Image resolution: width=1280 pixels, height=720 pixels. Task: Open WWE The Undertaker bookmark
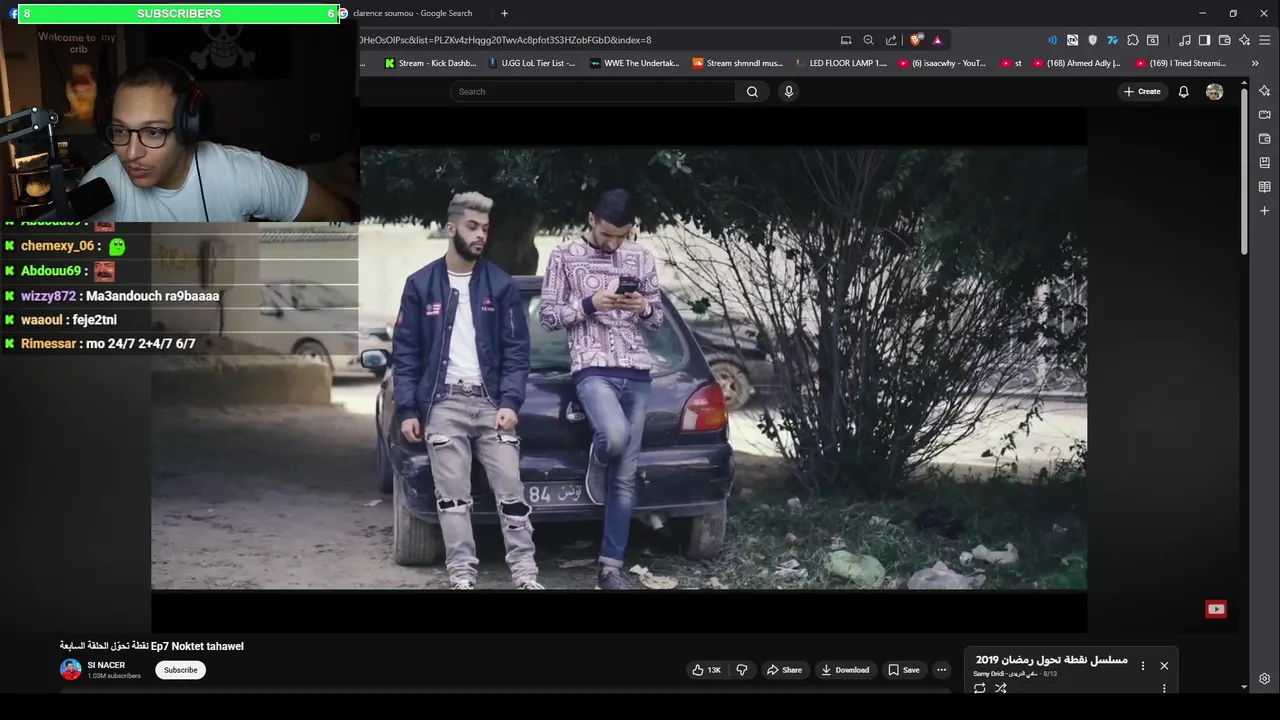[x=635, y=63]
